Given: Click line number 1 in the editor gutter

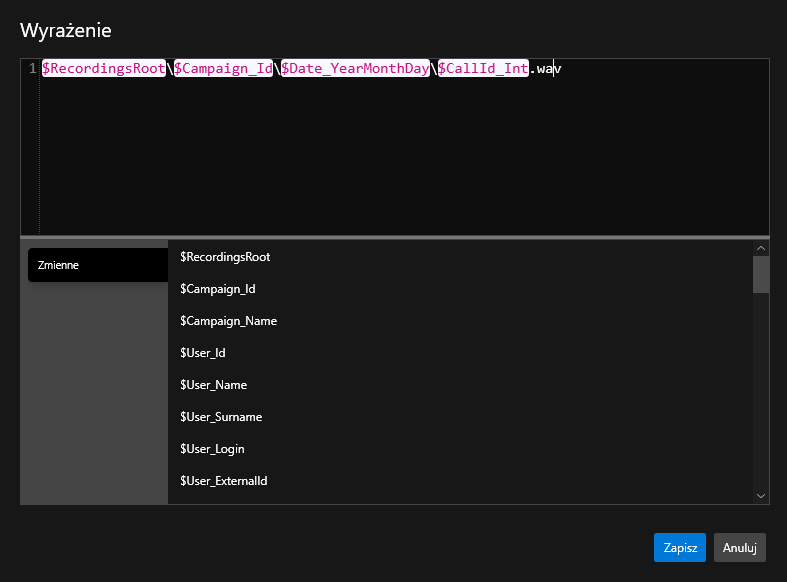Looking at the screenshot, I should pyautogui.click(x=32, y=68).
